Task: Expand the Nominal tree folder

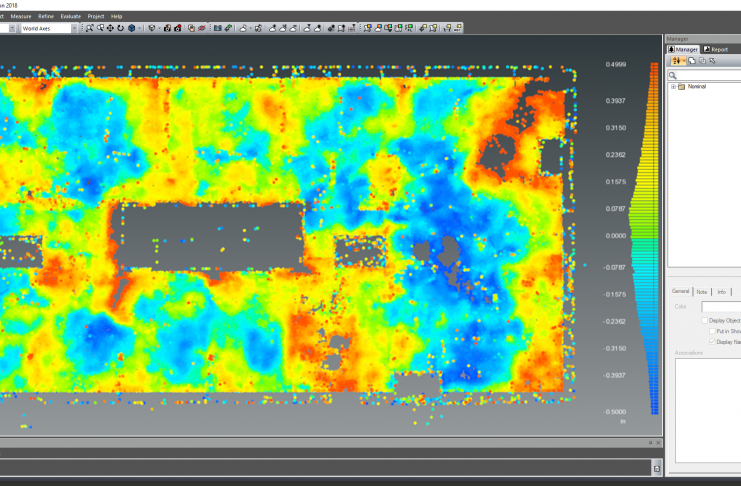Action: pos(672,87)
